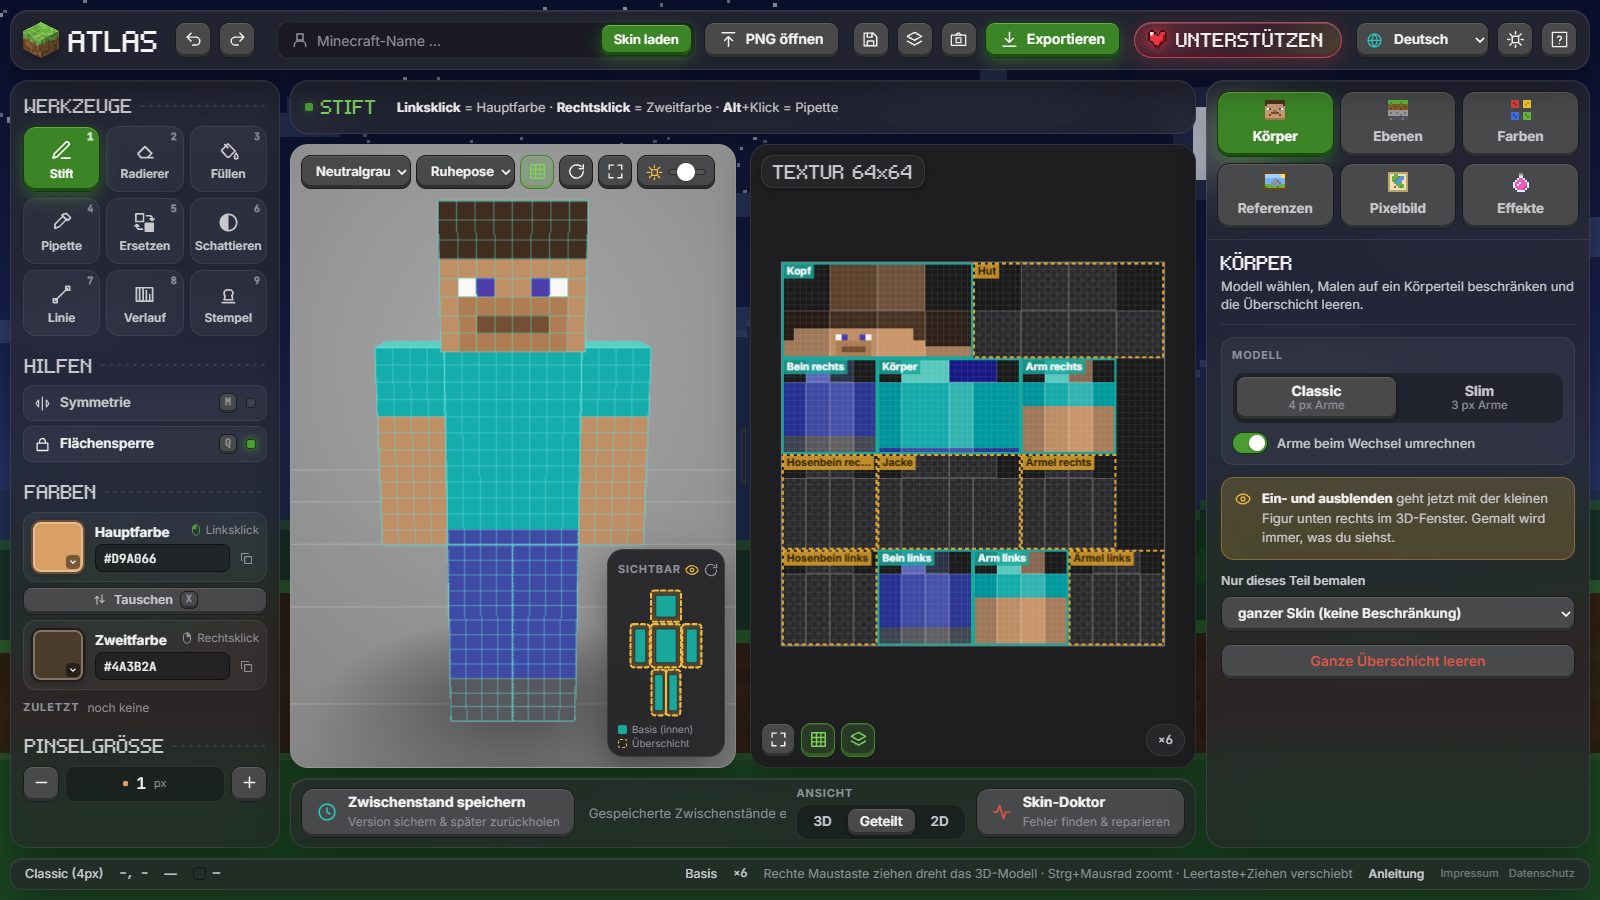Choose the Stempel stamp tool
This screenshot has height=900, width=1600.
228,302
